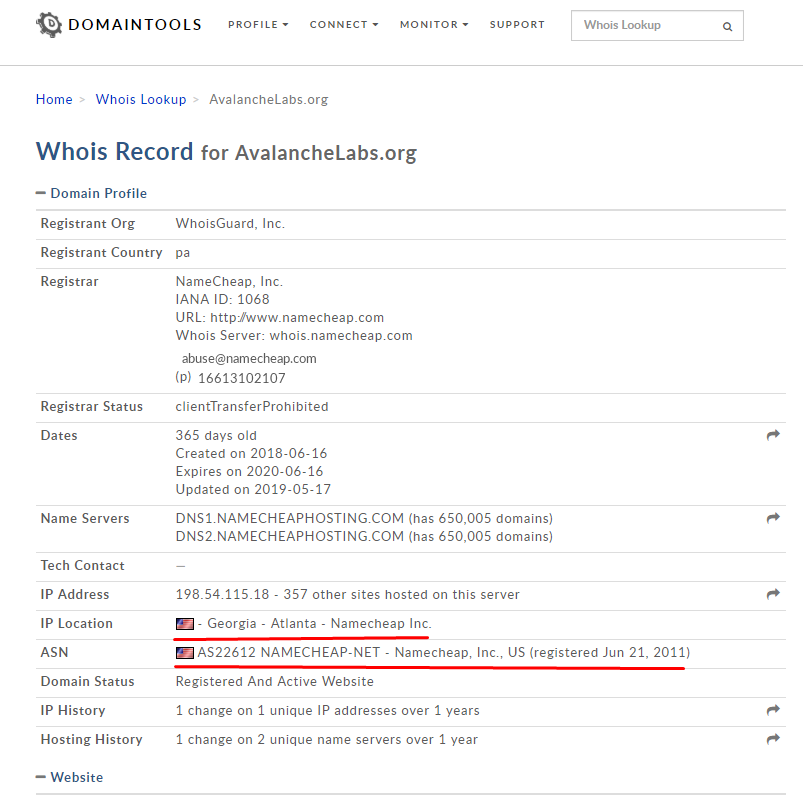This screenshot has width=803, height=798.
Task: Click the share arrow on the Dates row
Action: pyautogui.click(x=771, y=435)
